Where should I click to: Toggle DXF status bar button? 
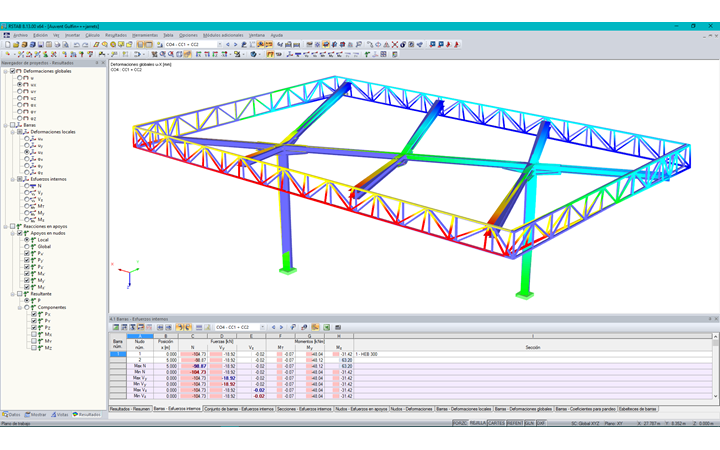coord(541,423)
